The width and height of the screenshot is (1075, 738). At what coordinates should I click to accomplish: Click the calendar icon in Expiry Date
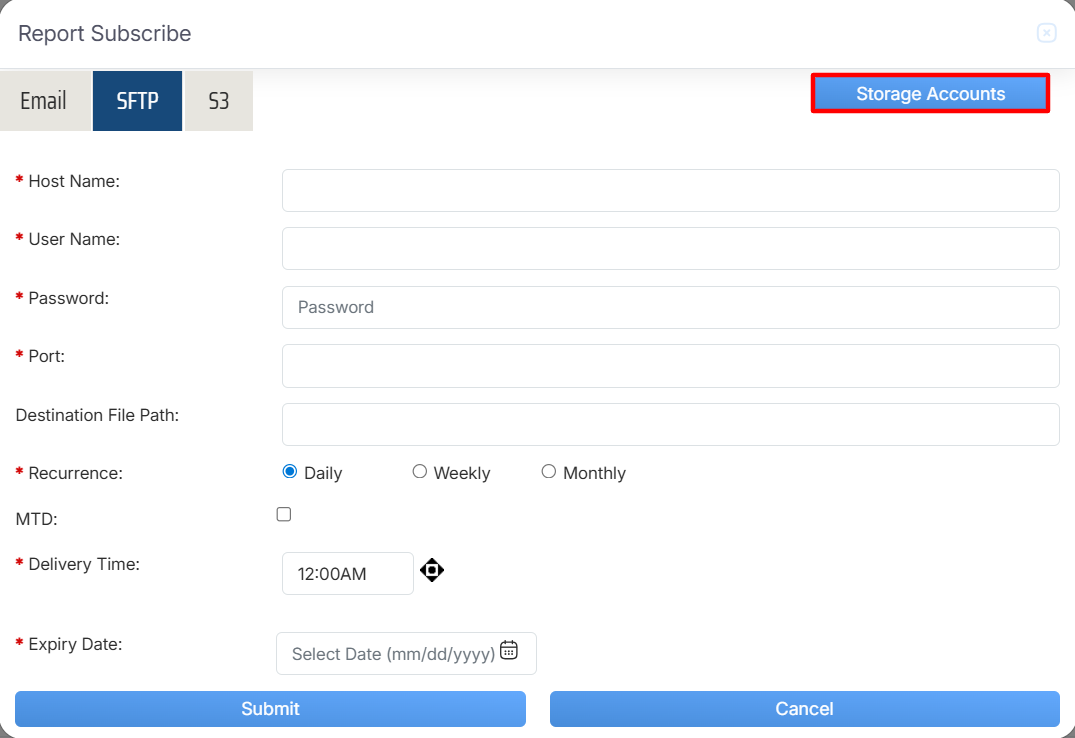coord(509,650)
